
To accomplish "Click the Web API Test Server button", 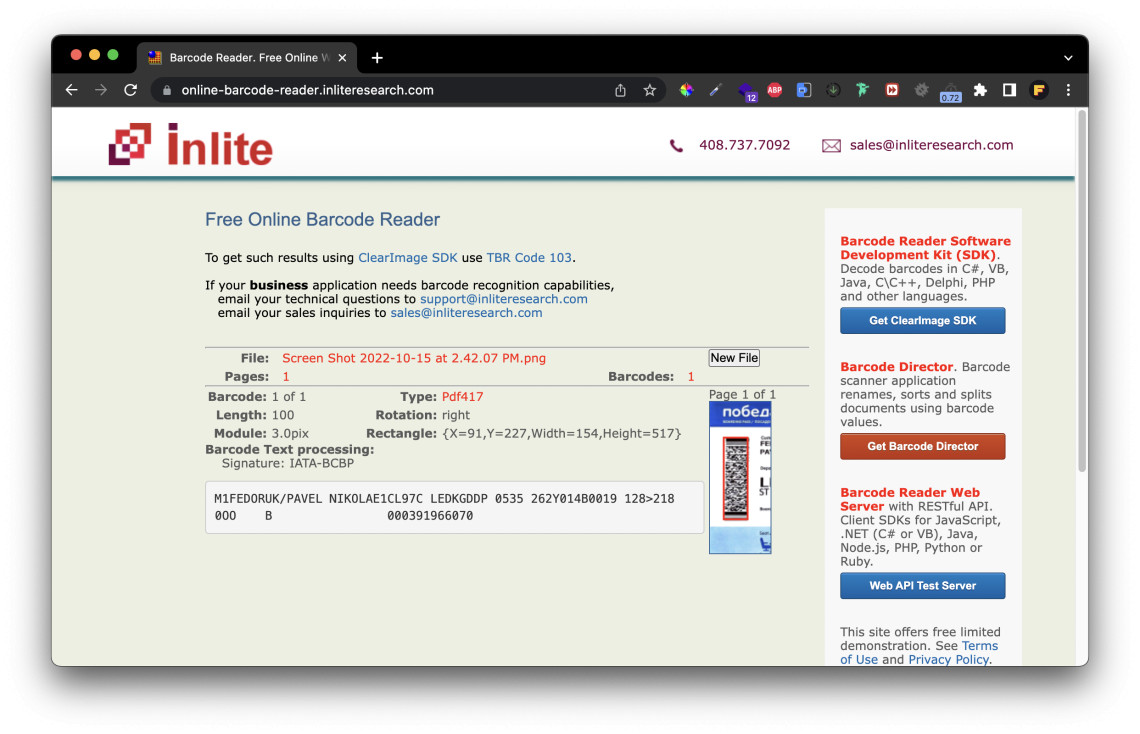I will coord(923,586).
